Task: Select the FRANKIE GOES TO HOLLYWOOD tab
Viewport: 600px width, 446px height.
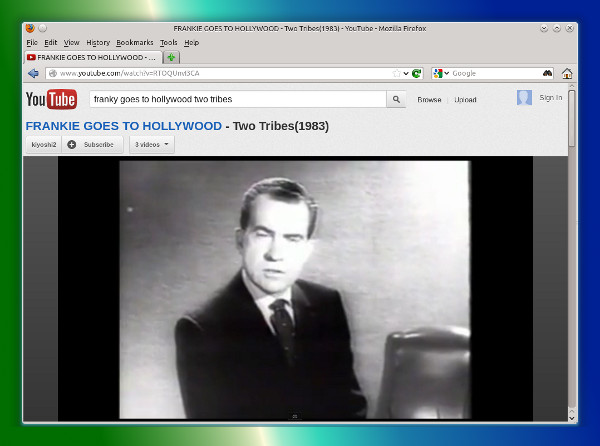Action: click(93, 57)
